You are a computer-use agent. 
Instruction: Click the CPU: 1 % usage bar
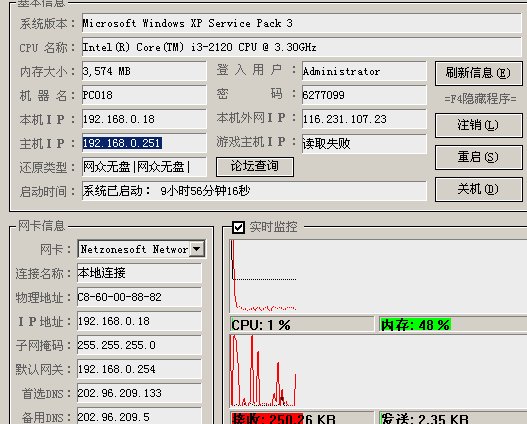coord(302,325)
